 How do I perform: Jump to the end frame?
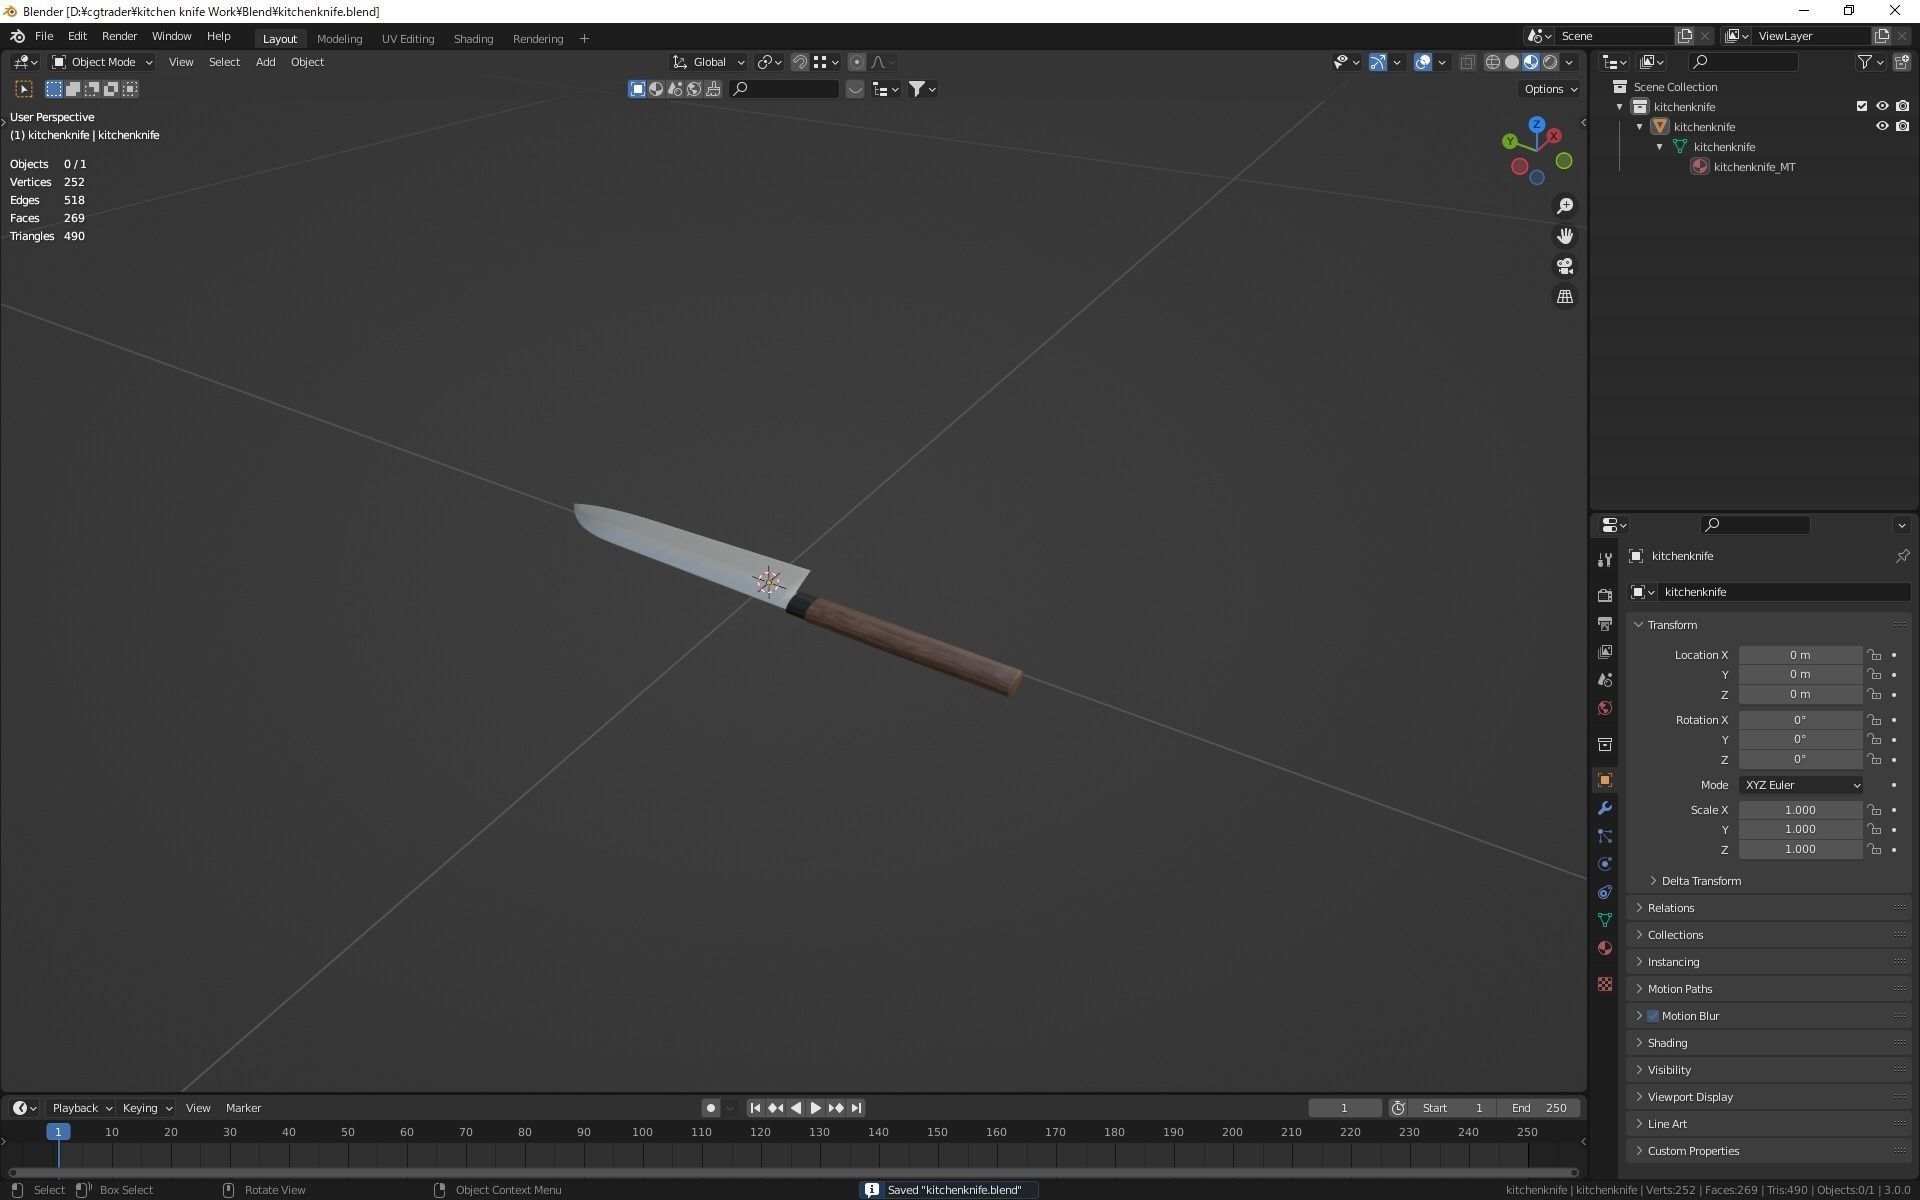(856, 1108)
